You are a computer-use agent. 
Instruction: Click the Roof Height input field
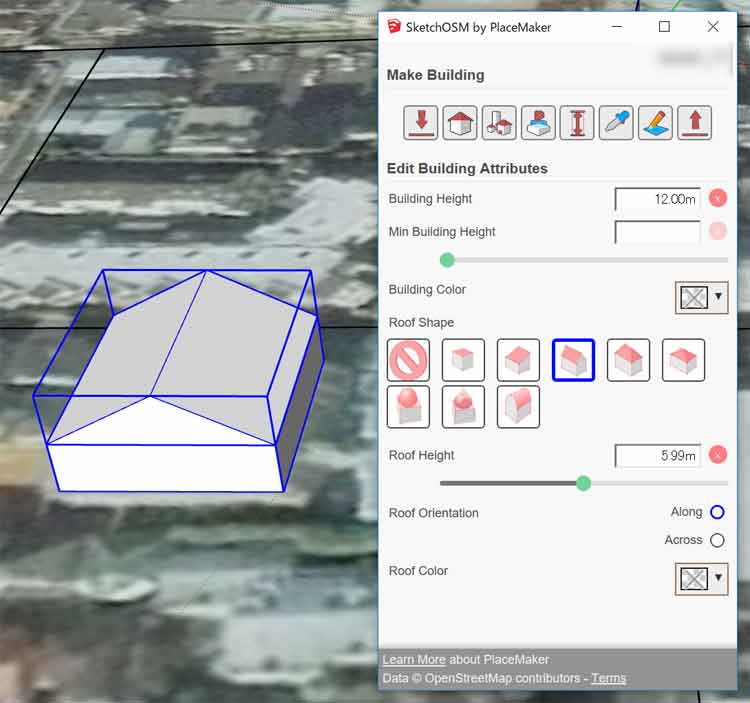[658, 456]
